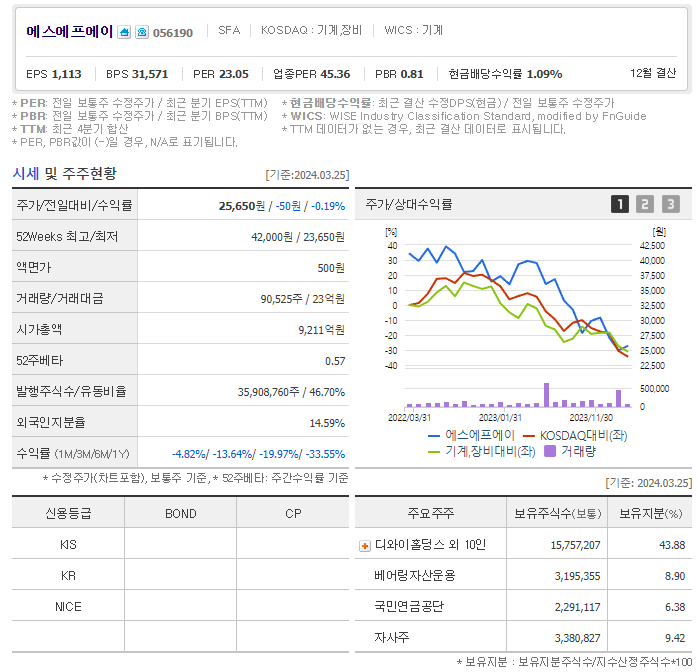Image resolution: width=698 pixels, height=672 pixels.
Task: Select the 주가/상대수익률 chart title
Action: pyautogui.click(x=409, y=204)
